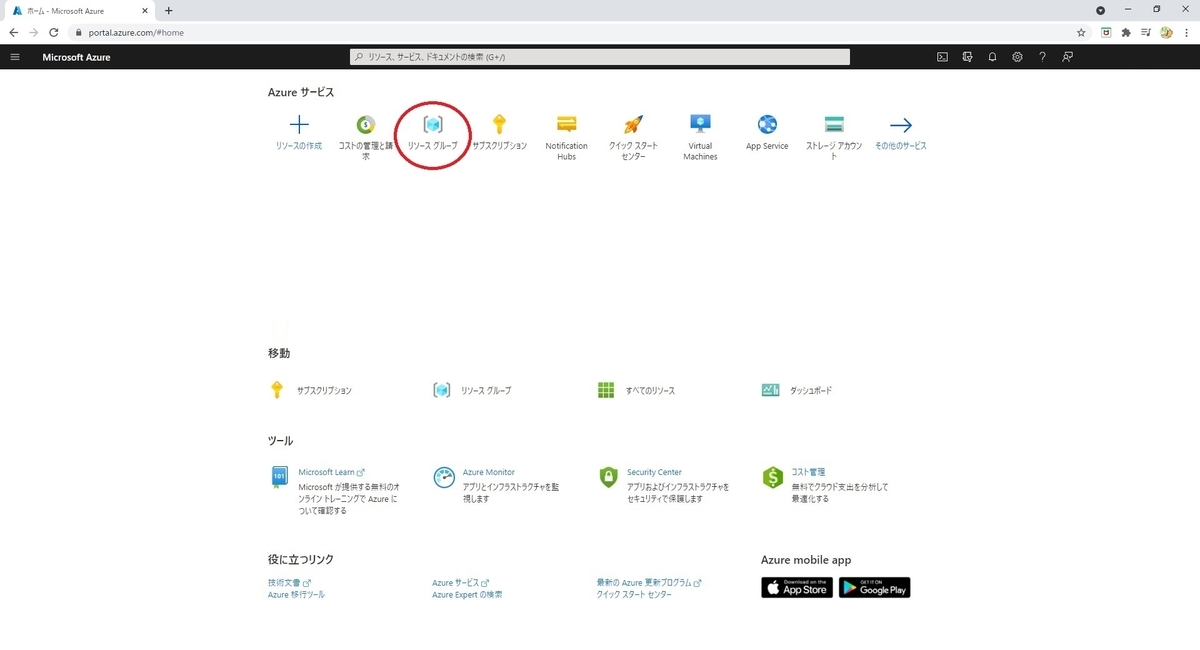This screenshot has width=1200, height=650.
Task: Click the リソースの作成 plus icon
Action: (299, 125)
